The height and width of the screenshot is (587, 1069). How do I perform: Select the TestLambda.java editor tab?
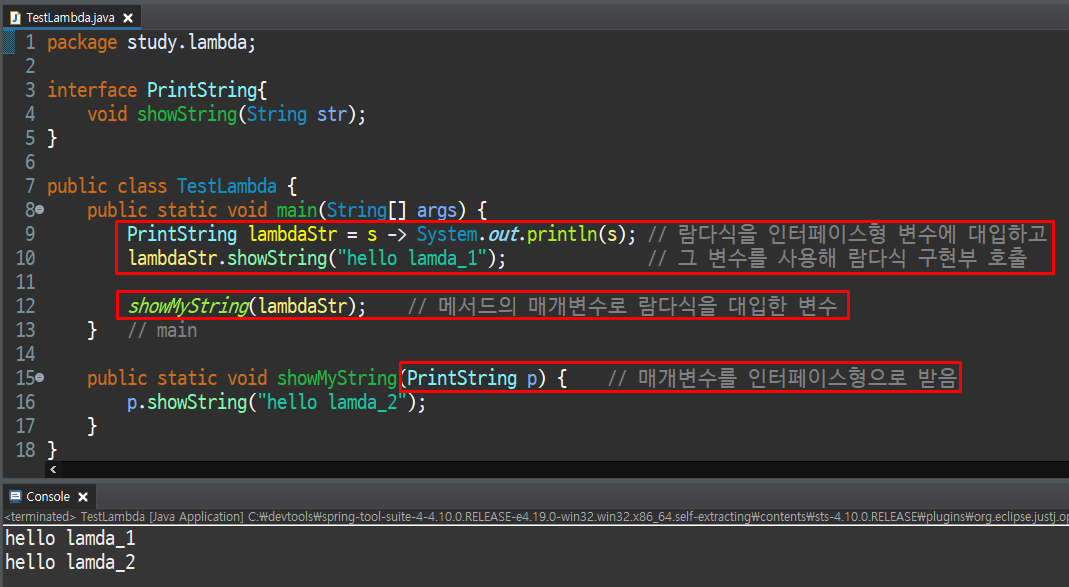pos(70,18)
